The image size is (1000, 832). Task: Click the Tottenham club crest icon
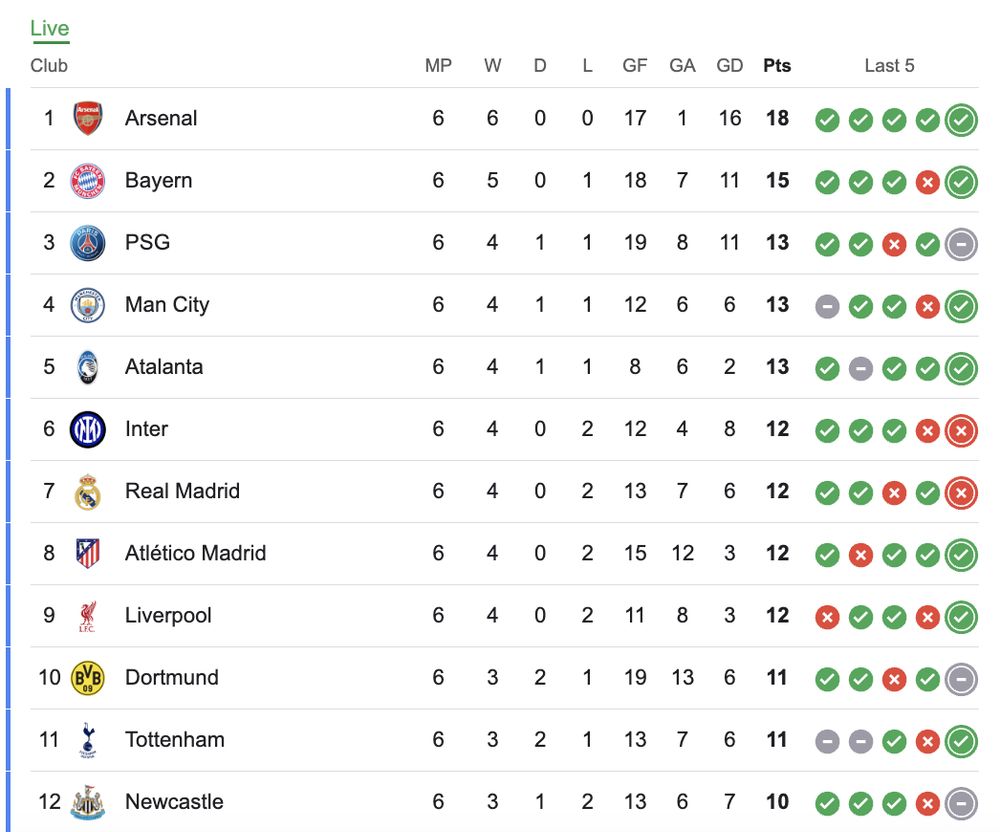88,740
